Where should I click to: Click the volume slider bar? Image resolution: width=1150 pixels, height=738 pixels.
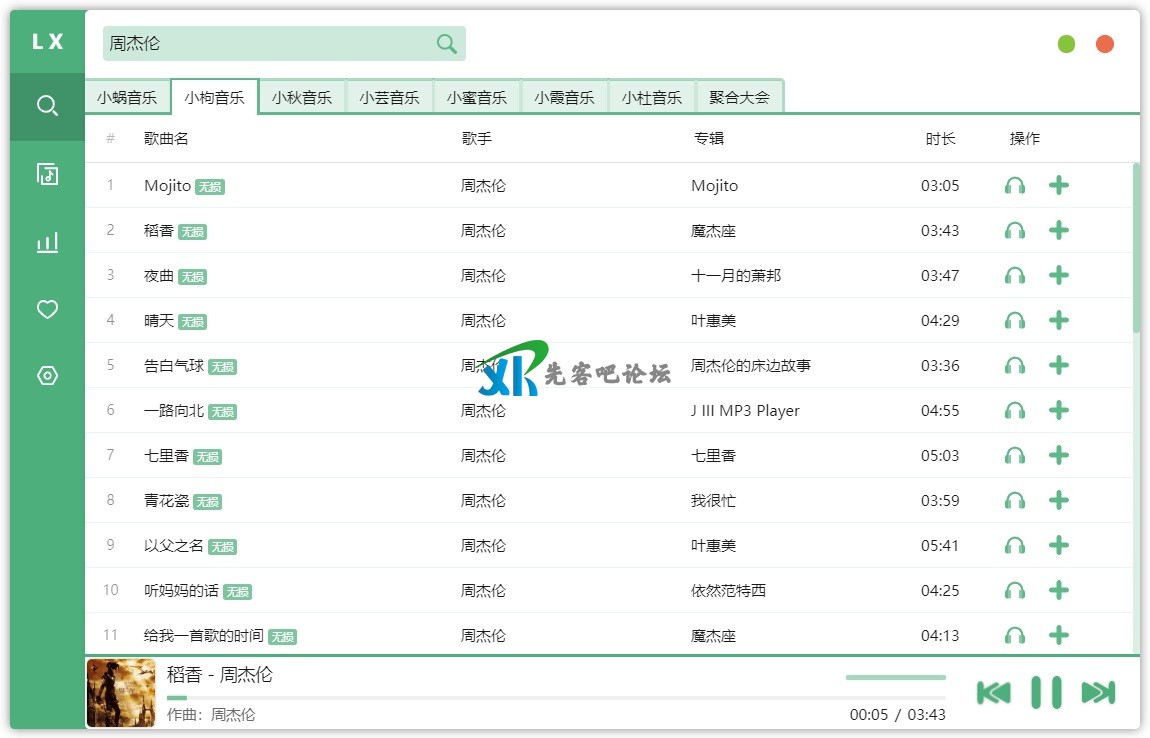pos(895,678)
